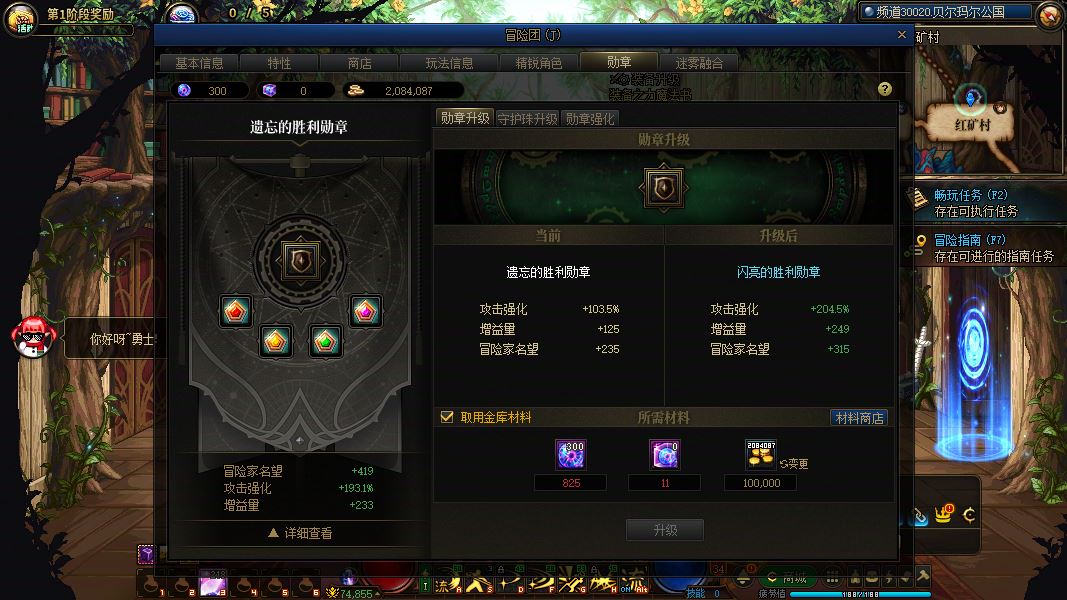Select the 勋章强化 sub-tab

[x=590, y=119]
